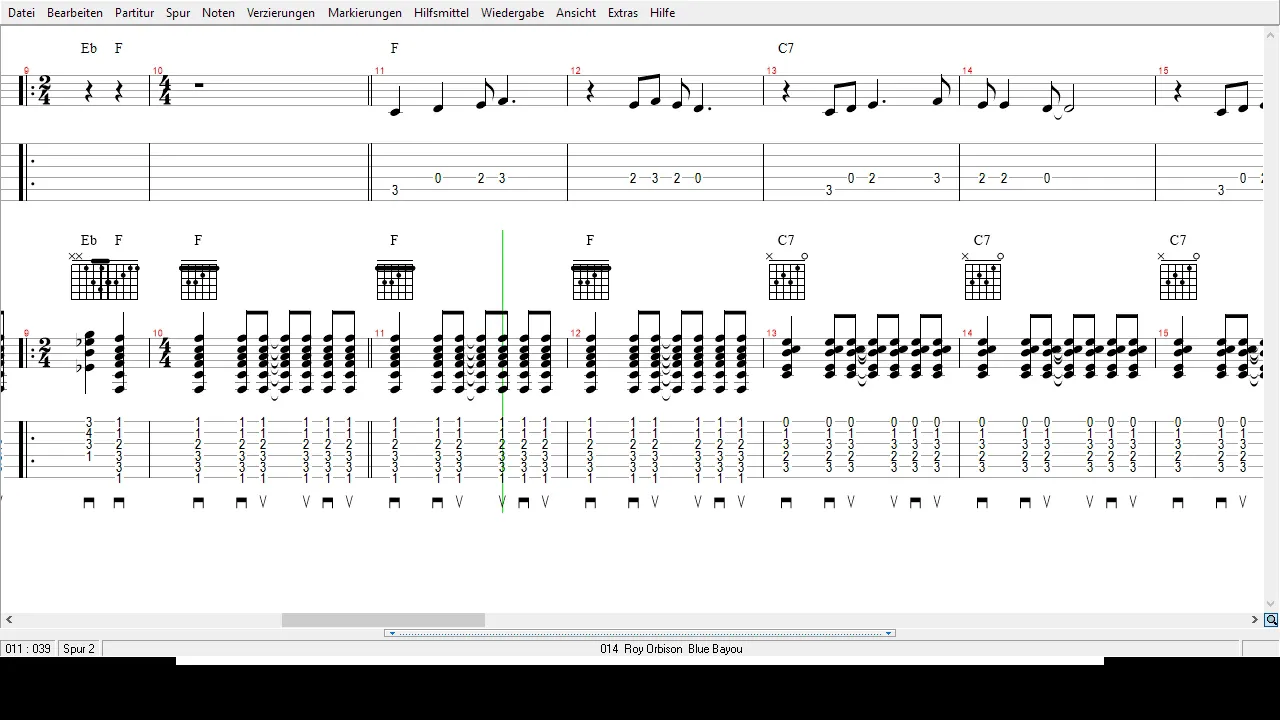1280x720 pixels.
Task: Open the Ansicht menu
Action: coord(576,13)
